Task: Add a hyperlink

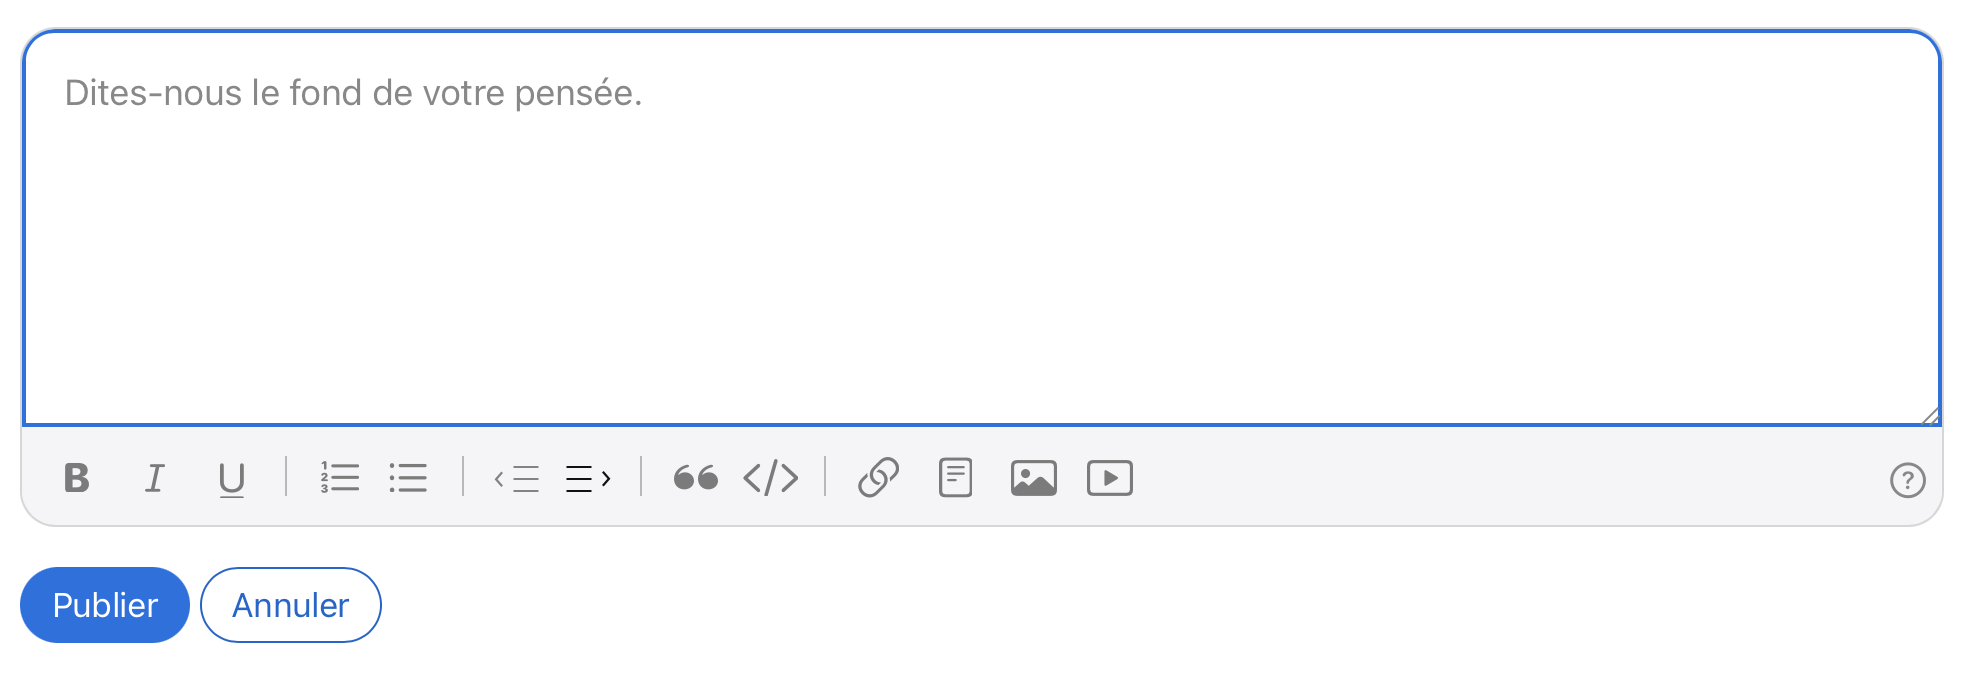Action: [x=878, y=478]
